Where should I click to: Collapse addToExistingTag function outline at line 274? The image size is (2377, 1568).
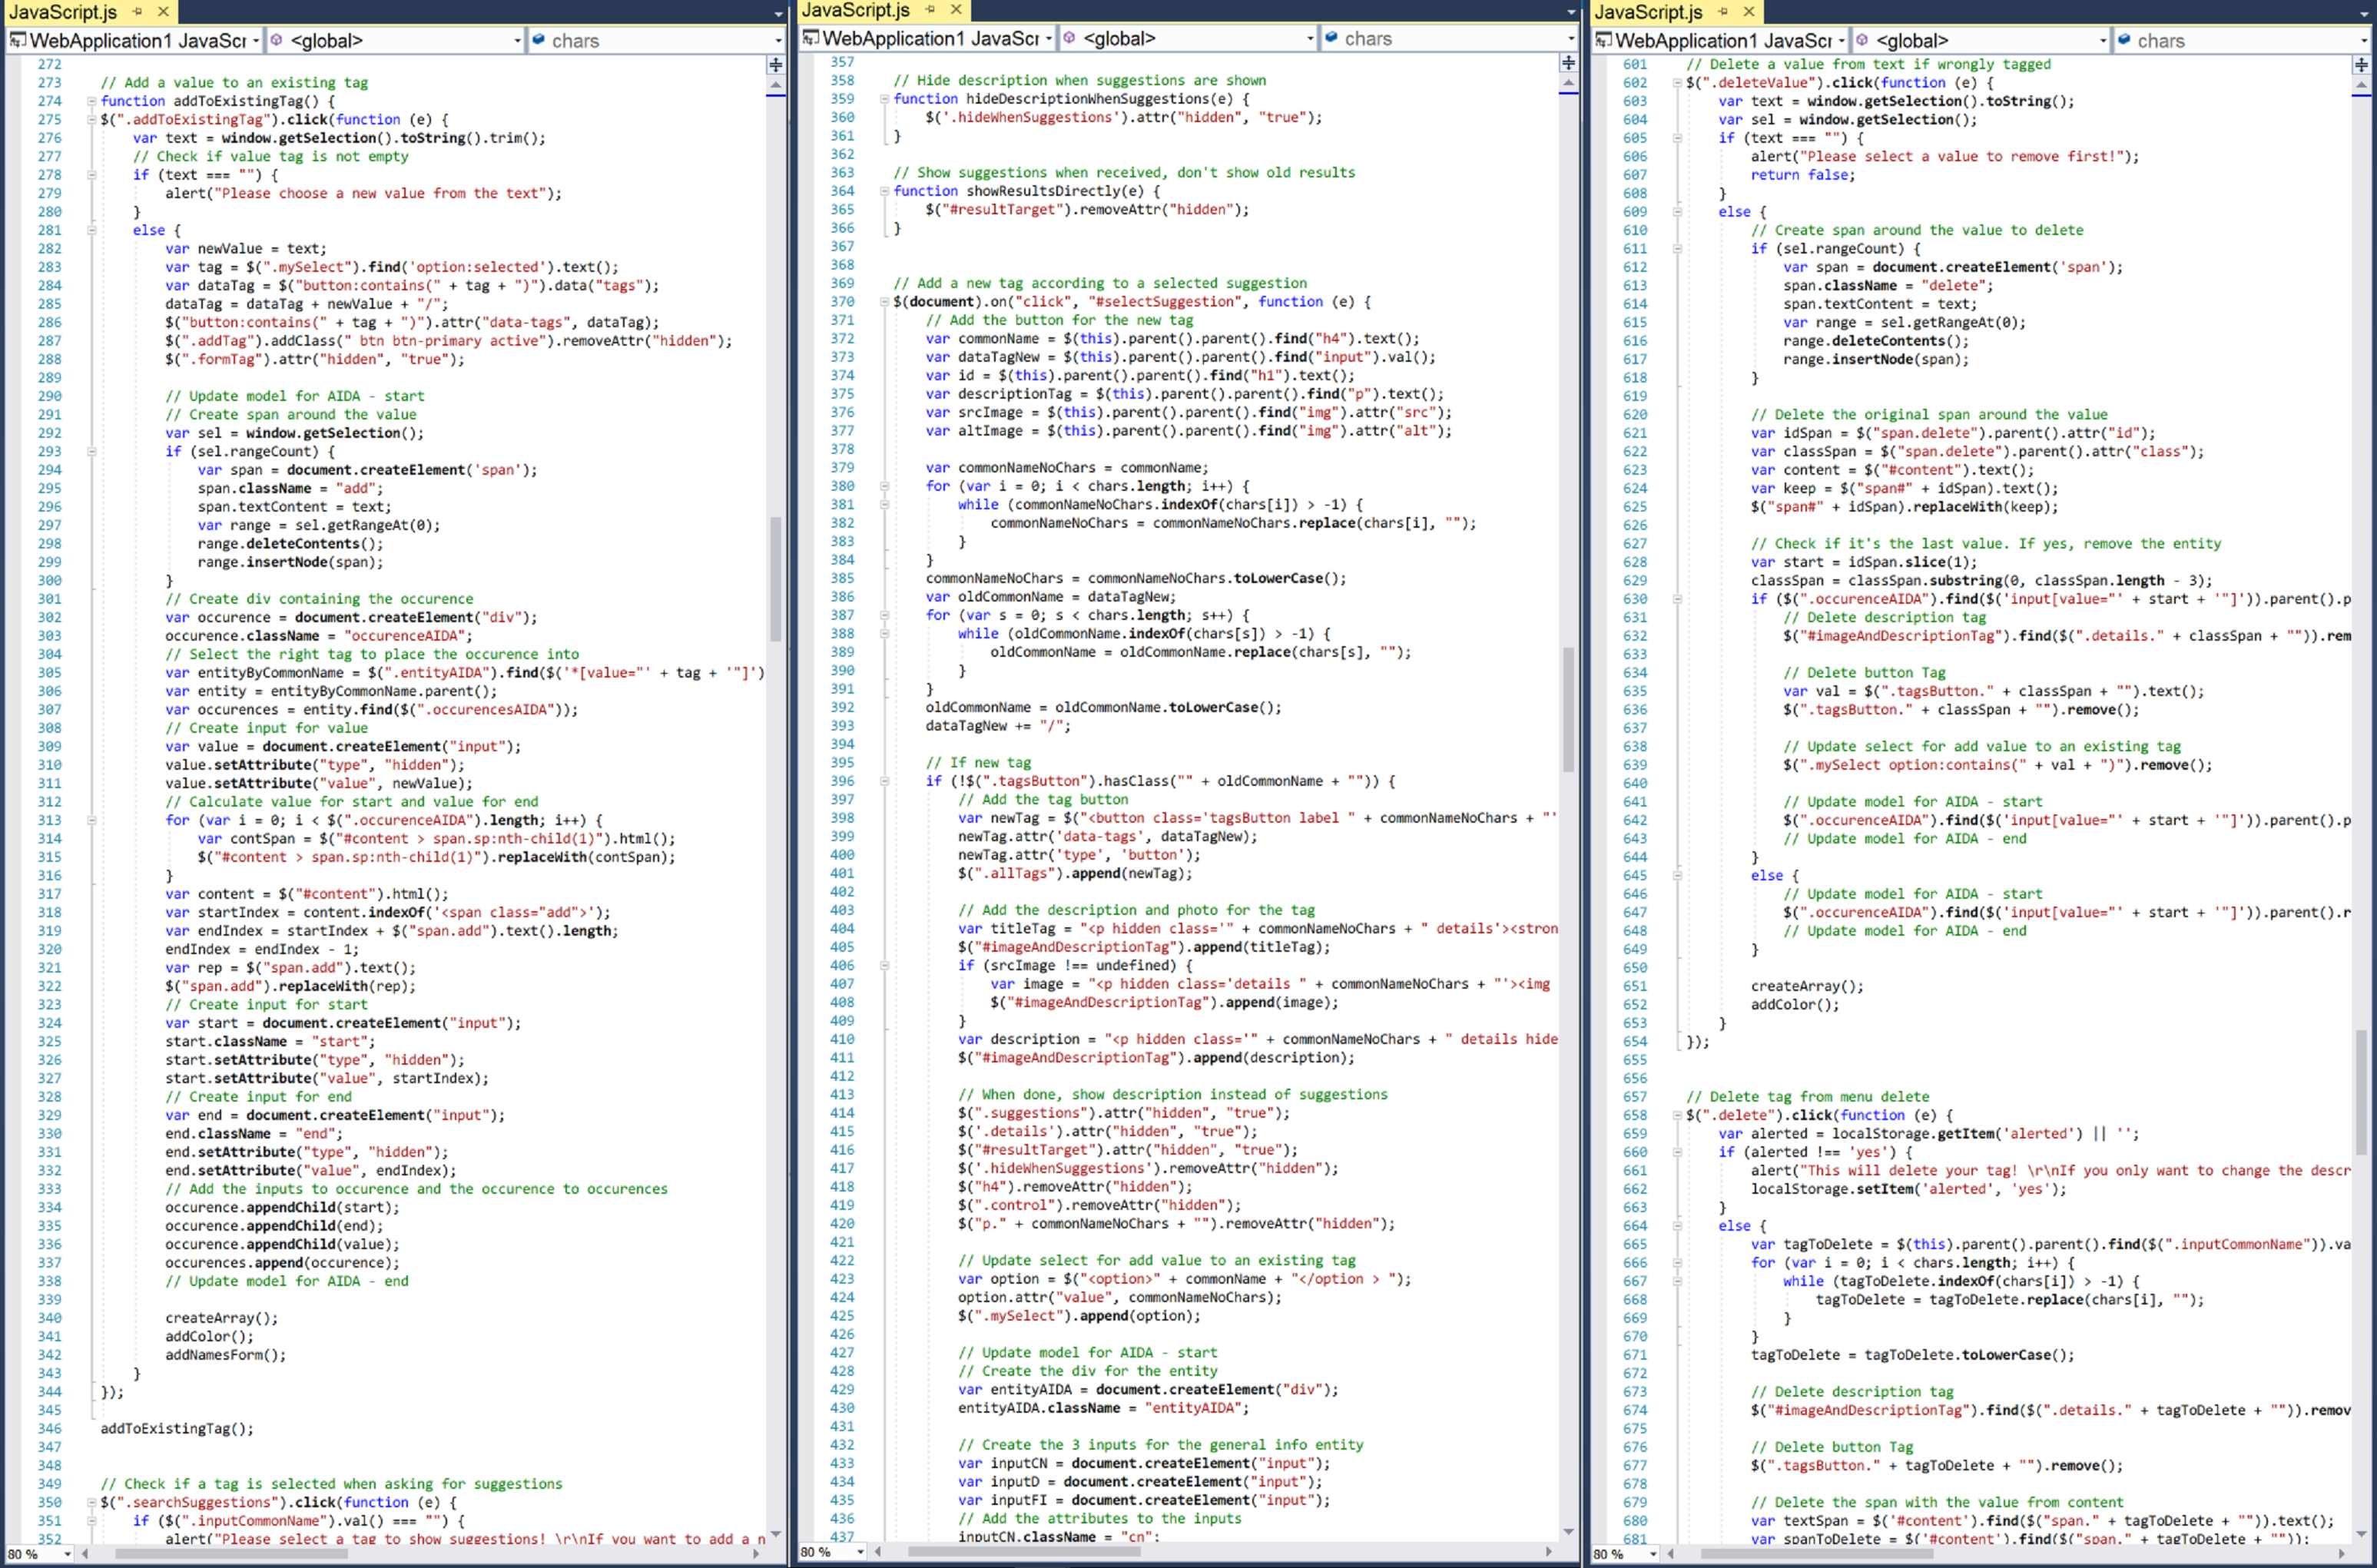91,101
